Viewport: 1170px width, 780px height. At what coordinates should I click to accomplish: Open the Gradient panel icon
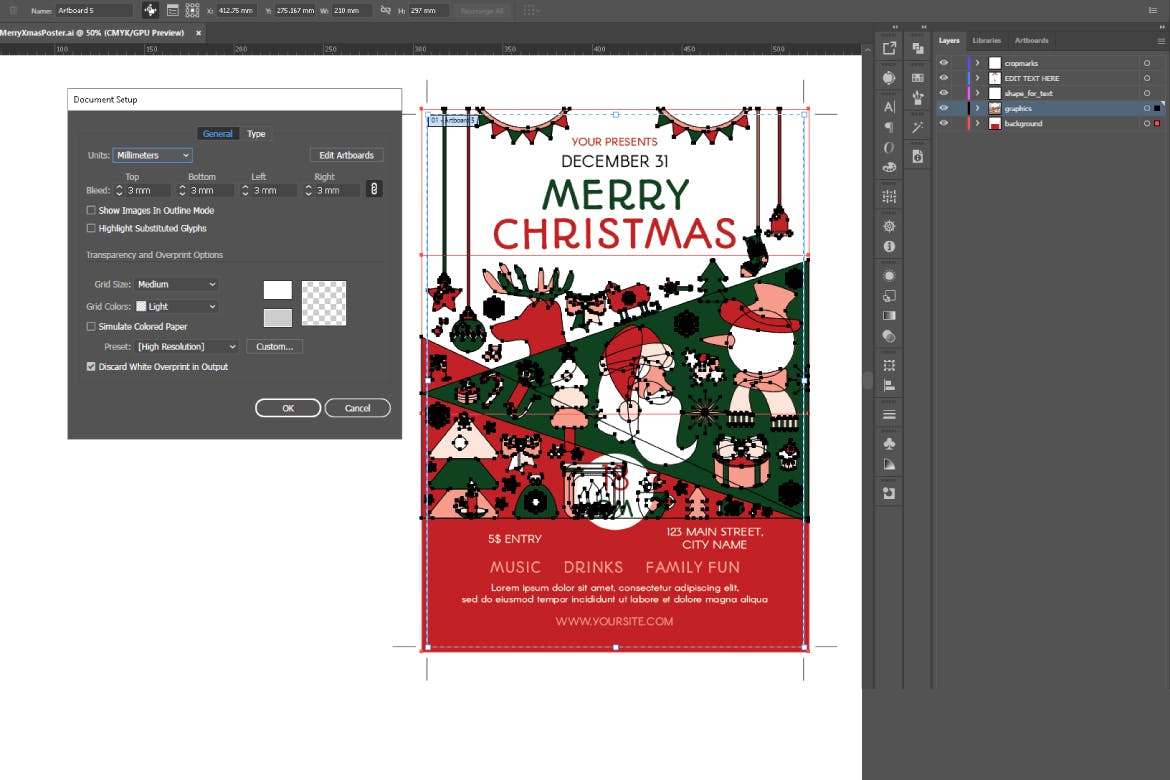pyautogui.click(x=889, y=316)
